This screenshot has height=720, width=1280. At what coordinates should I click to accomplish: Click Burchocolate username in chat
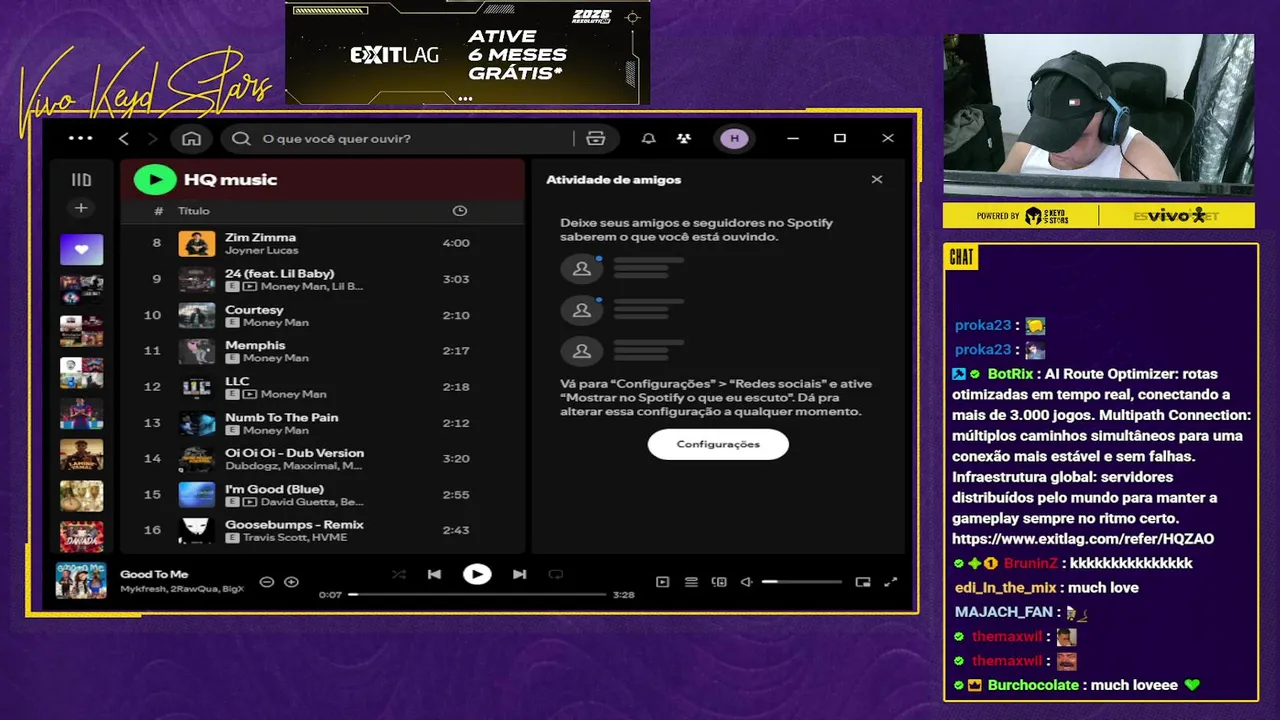pyautogui.click(x=1033, y=685)
